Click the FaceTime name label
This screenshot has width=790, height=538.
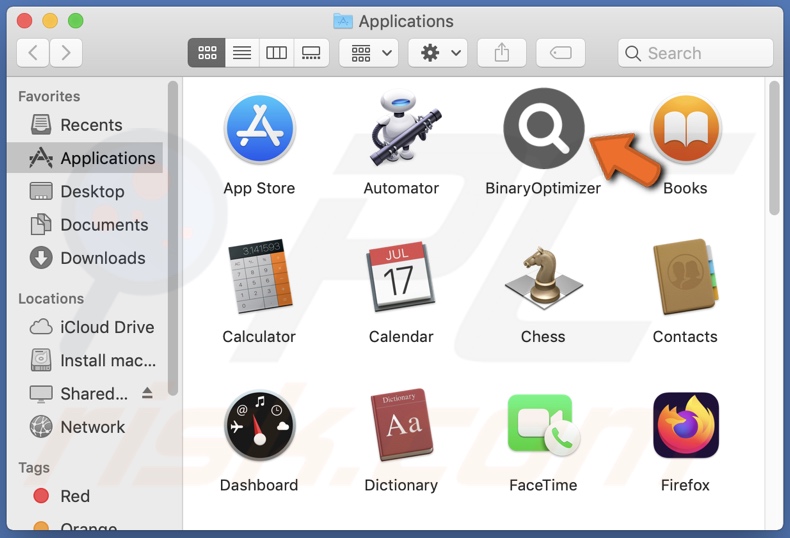pyautogui.click(x=543, y=485)
